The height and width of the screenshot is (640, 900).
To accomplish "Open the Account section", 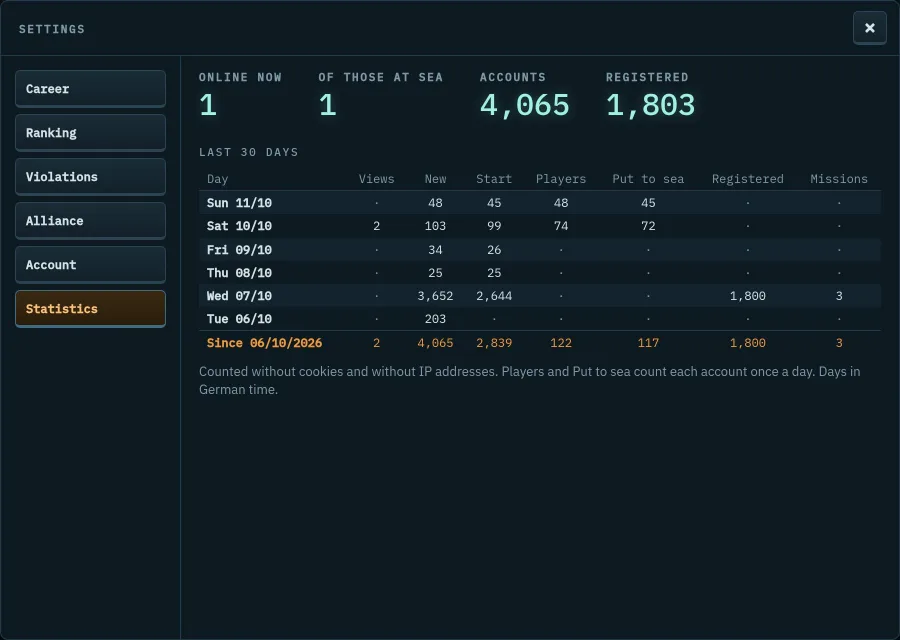I will click(x=90, y=265).
